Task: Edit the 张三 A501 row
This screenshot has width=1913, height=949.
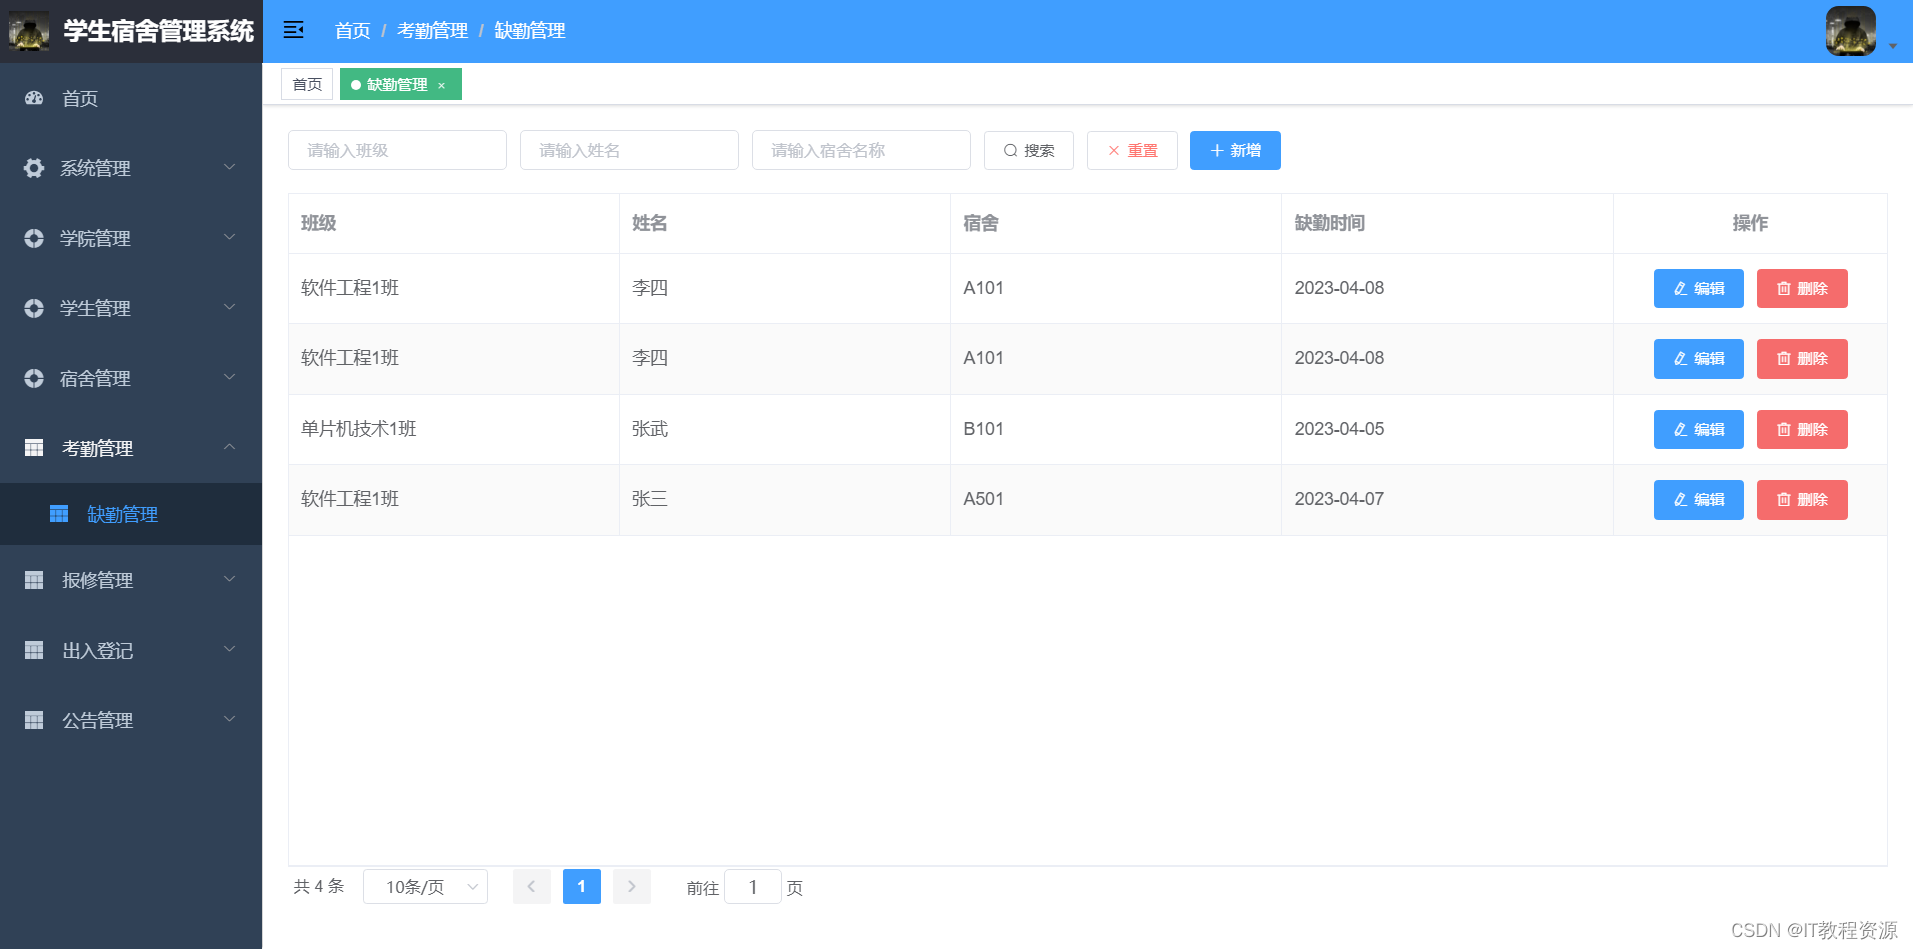Action: pos(1699,500)
